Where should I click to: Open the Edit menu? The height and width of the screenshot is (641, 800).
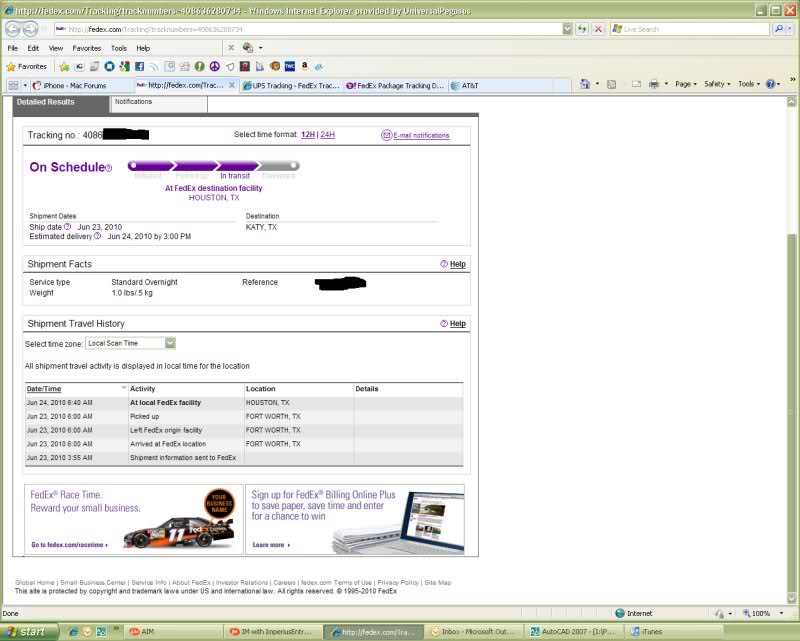pyautogui.click(x=33, y=48)
